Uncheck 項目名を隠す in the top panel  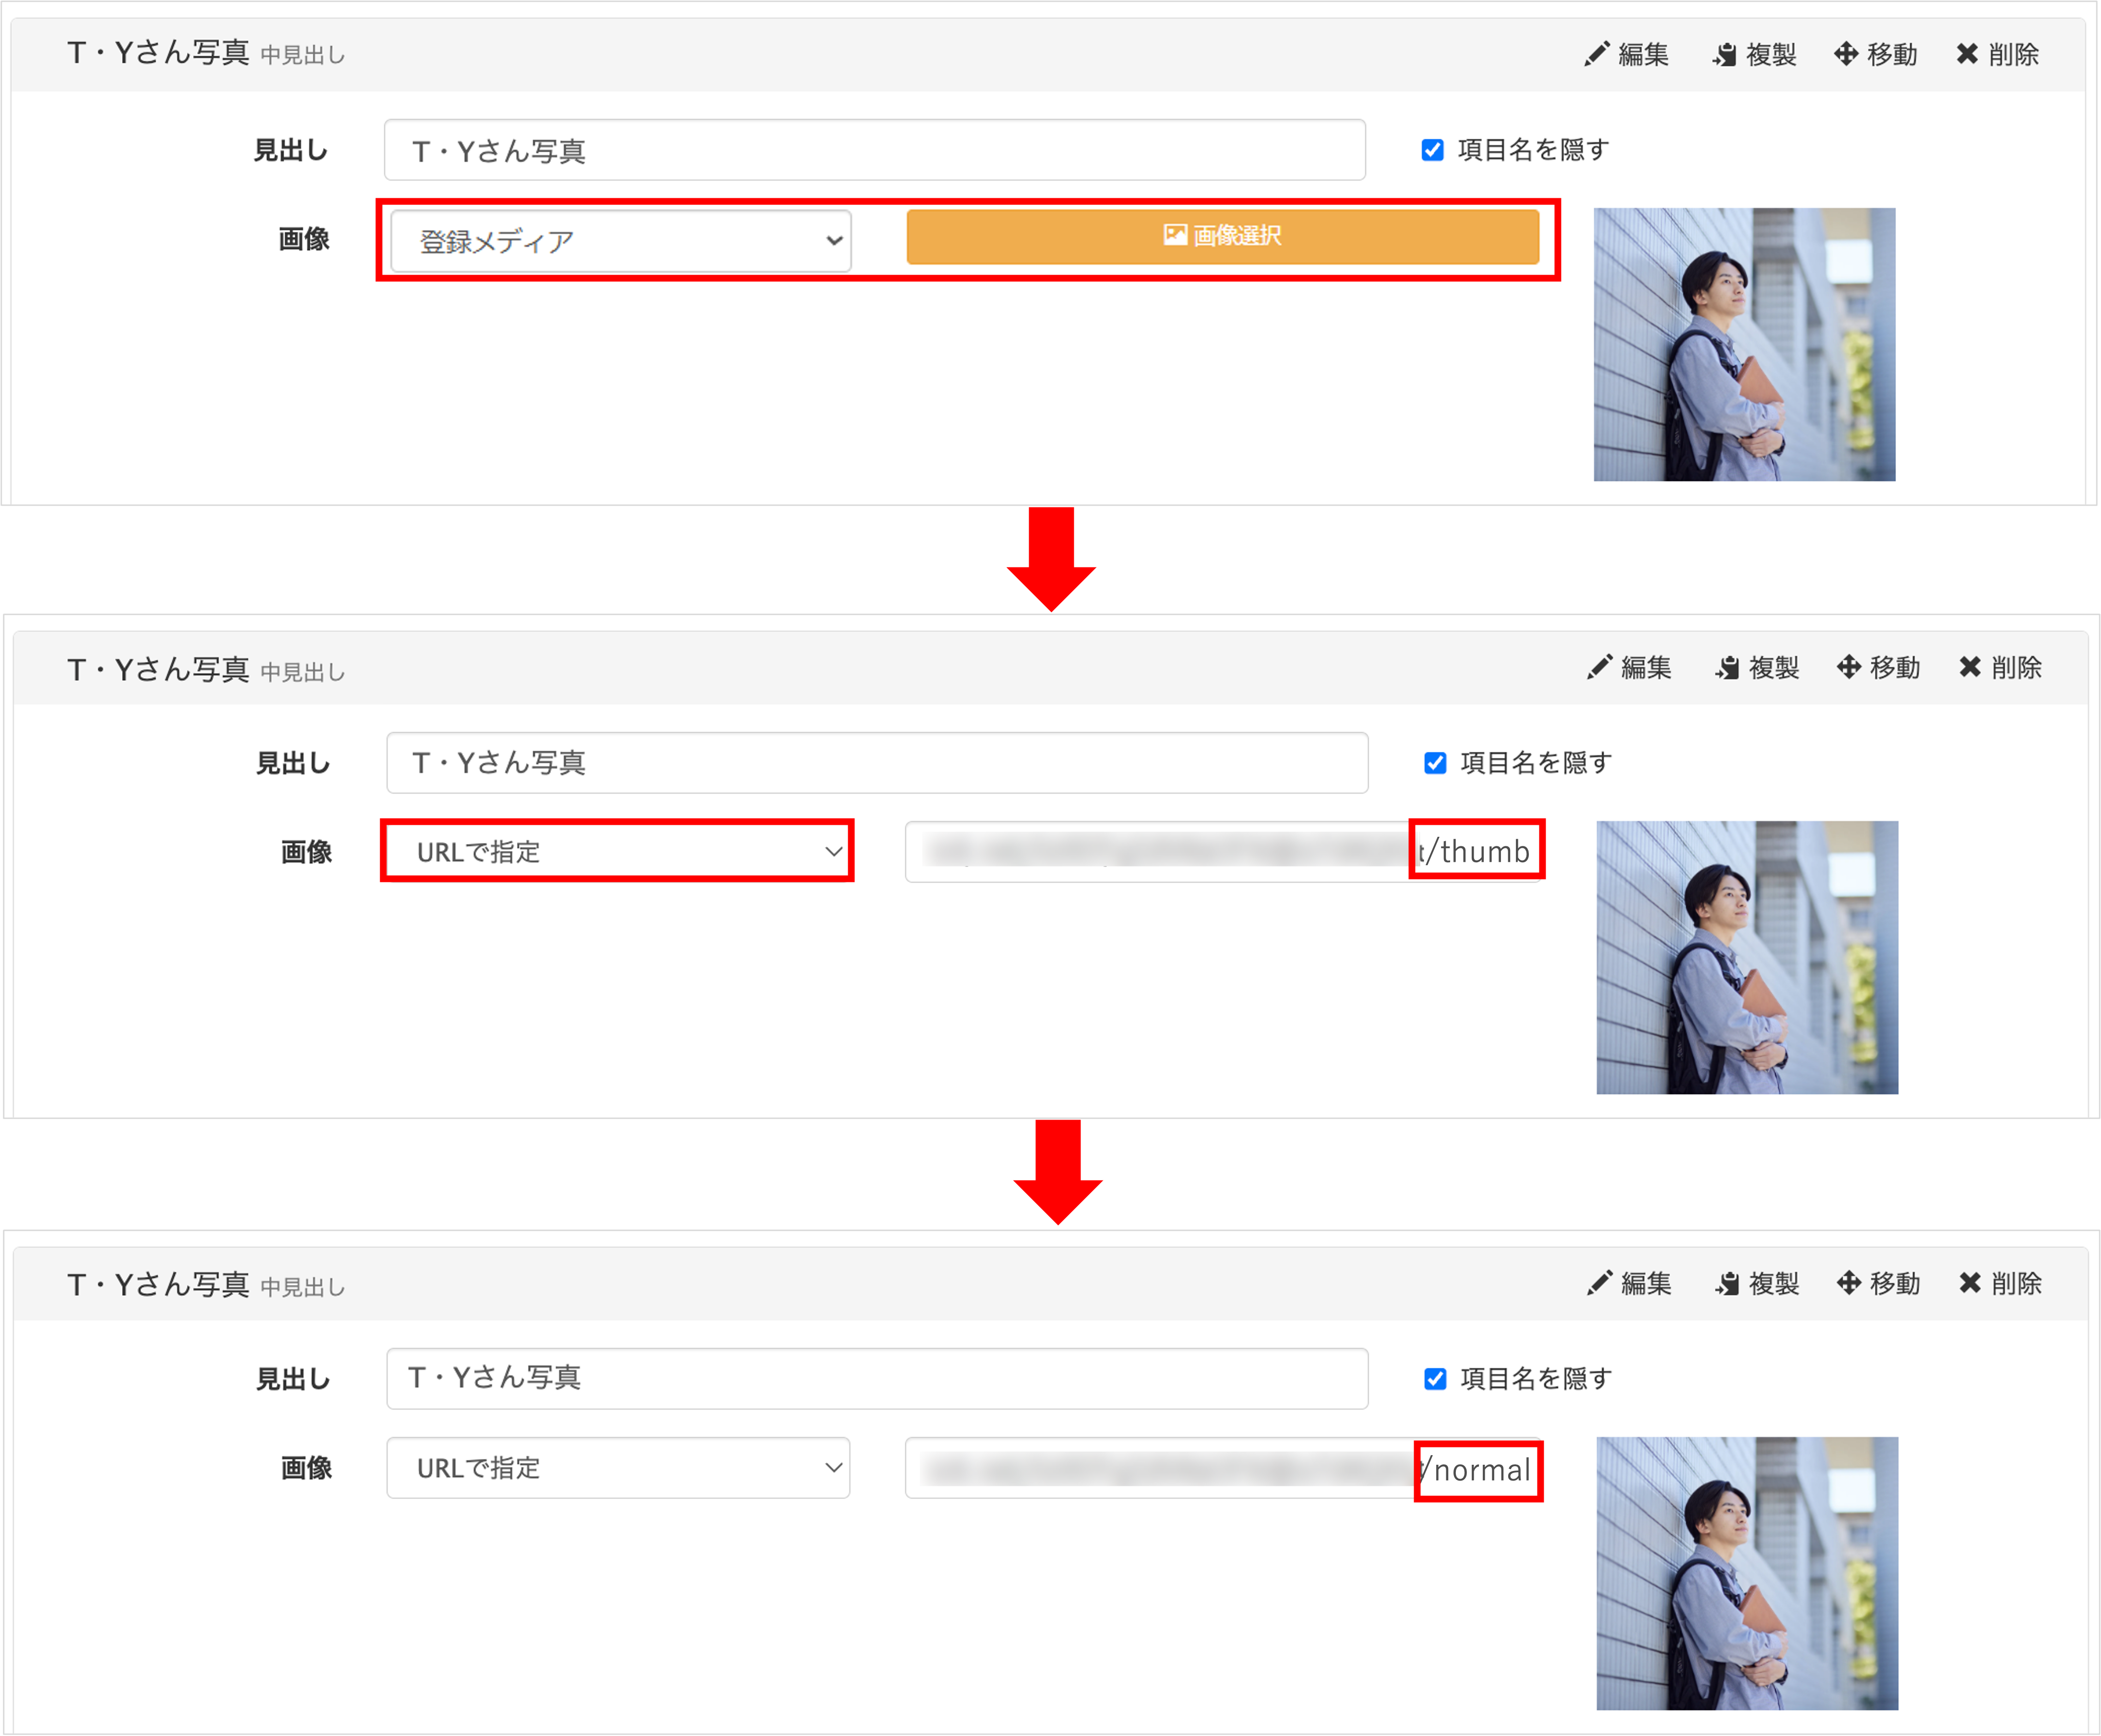(x=1432, y=150)
